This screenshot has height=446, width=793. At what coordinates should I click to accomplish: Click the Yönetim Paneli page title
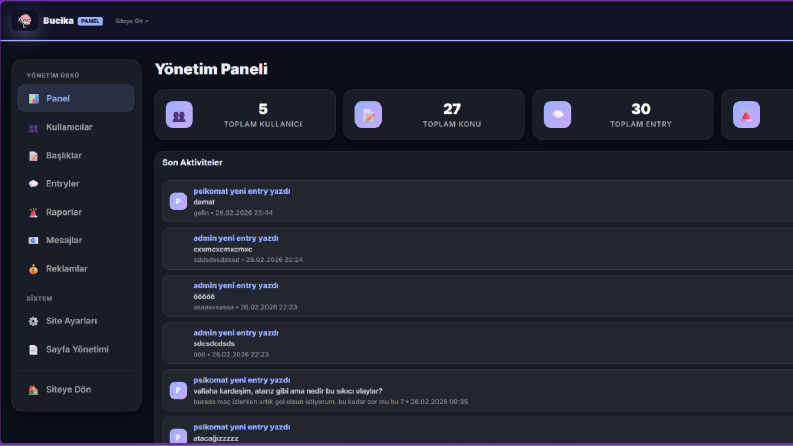[211, 69]
